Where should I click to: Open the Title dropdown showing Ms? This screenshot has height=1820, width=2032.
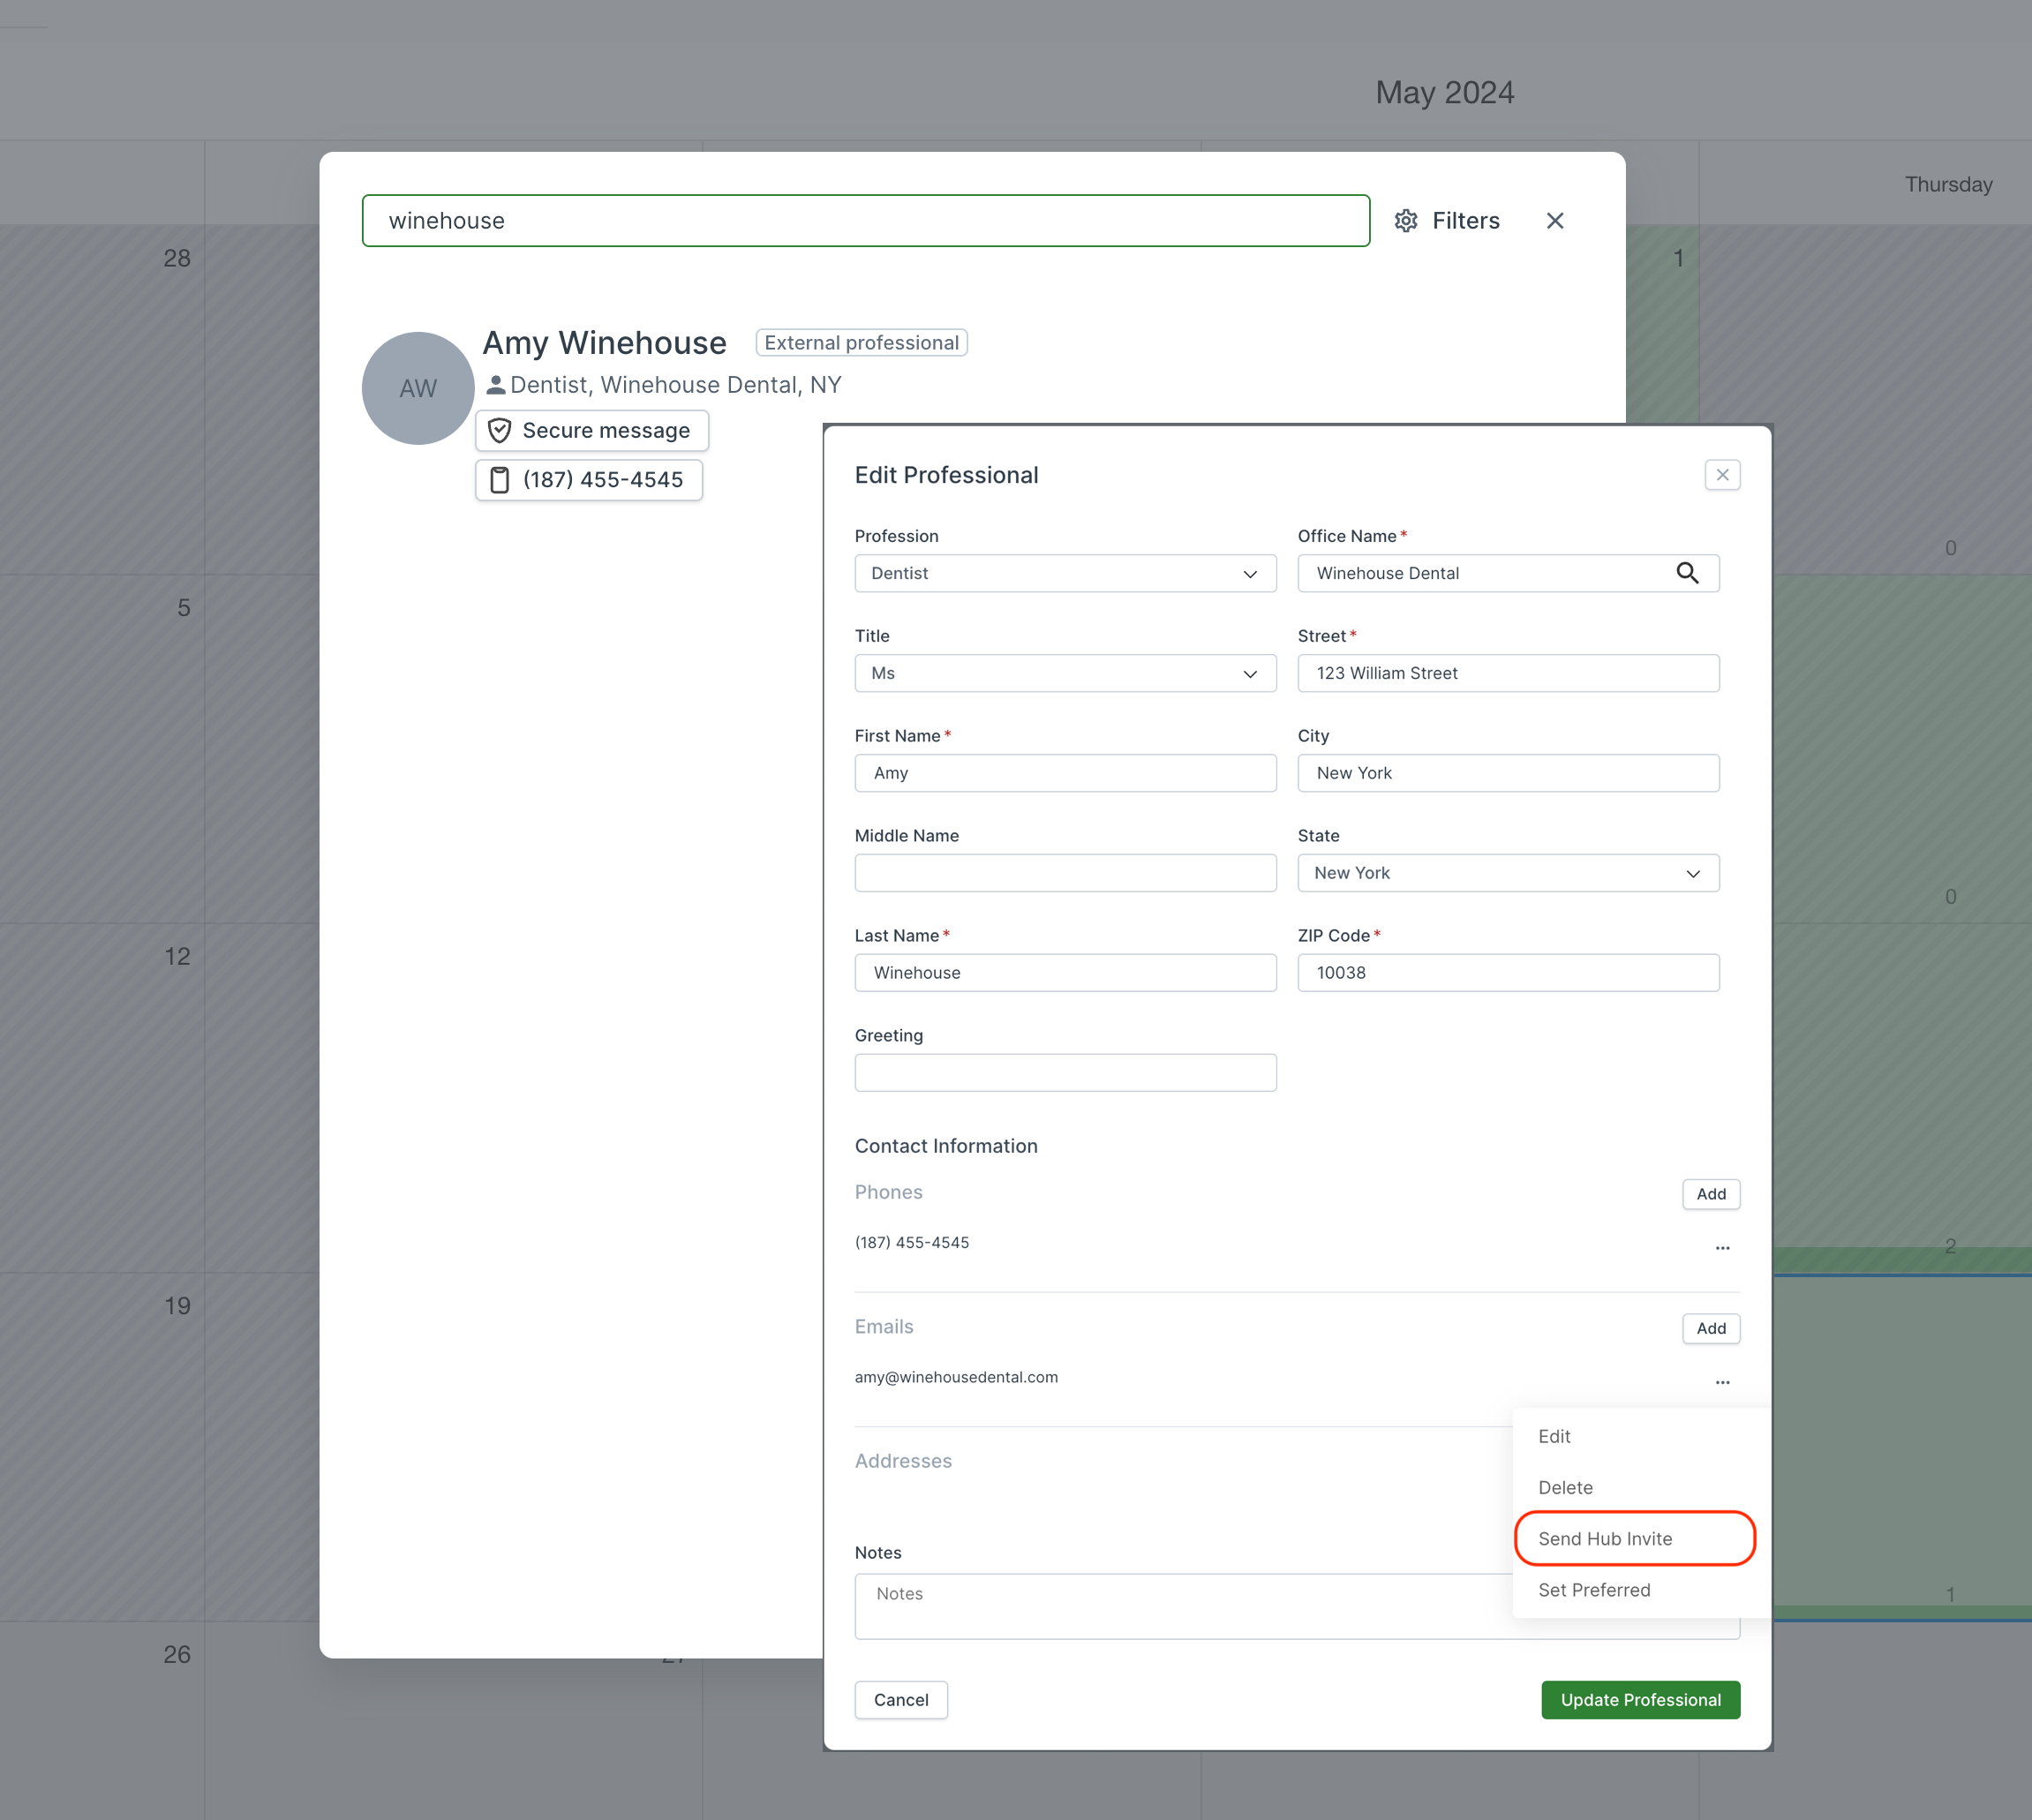pos(1065,674)
